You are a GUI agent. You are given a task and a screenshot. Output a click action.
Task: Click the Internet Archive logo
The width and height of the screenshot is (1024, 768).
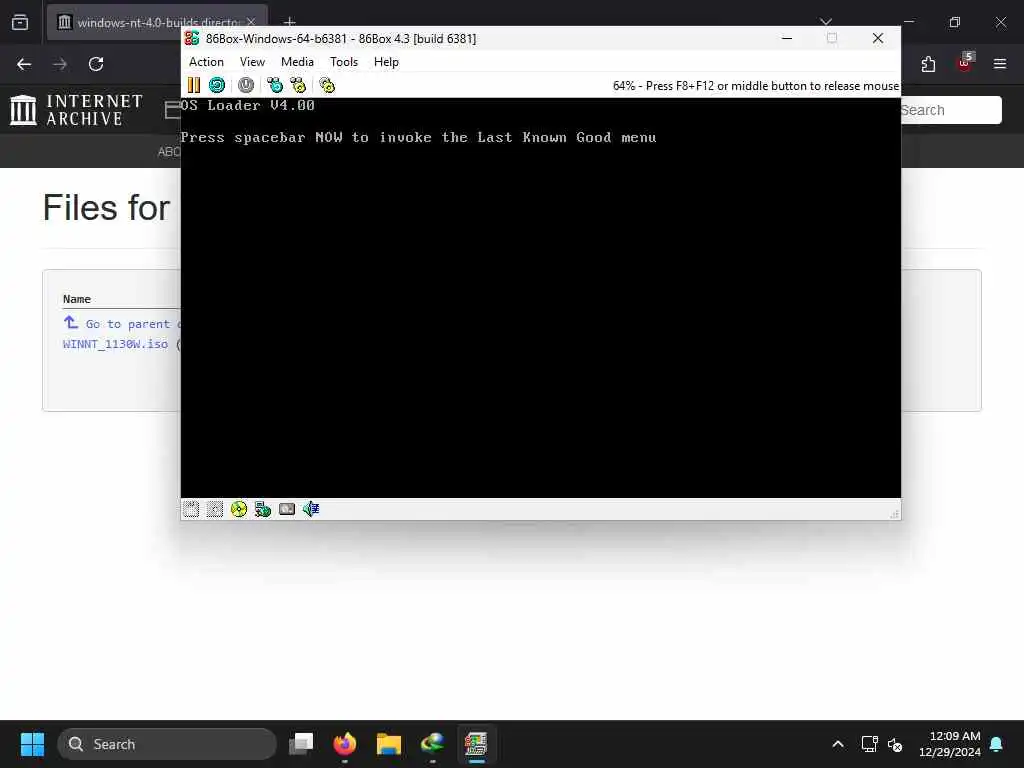76,110
